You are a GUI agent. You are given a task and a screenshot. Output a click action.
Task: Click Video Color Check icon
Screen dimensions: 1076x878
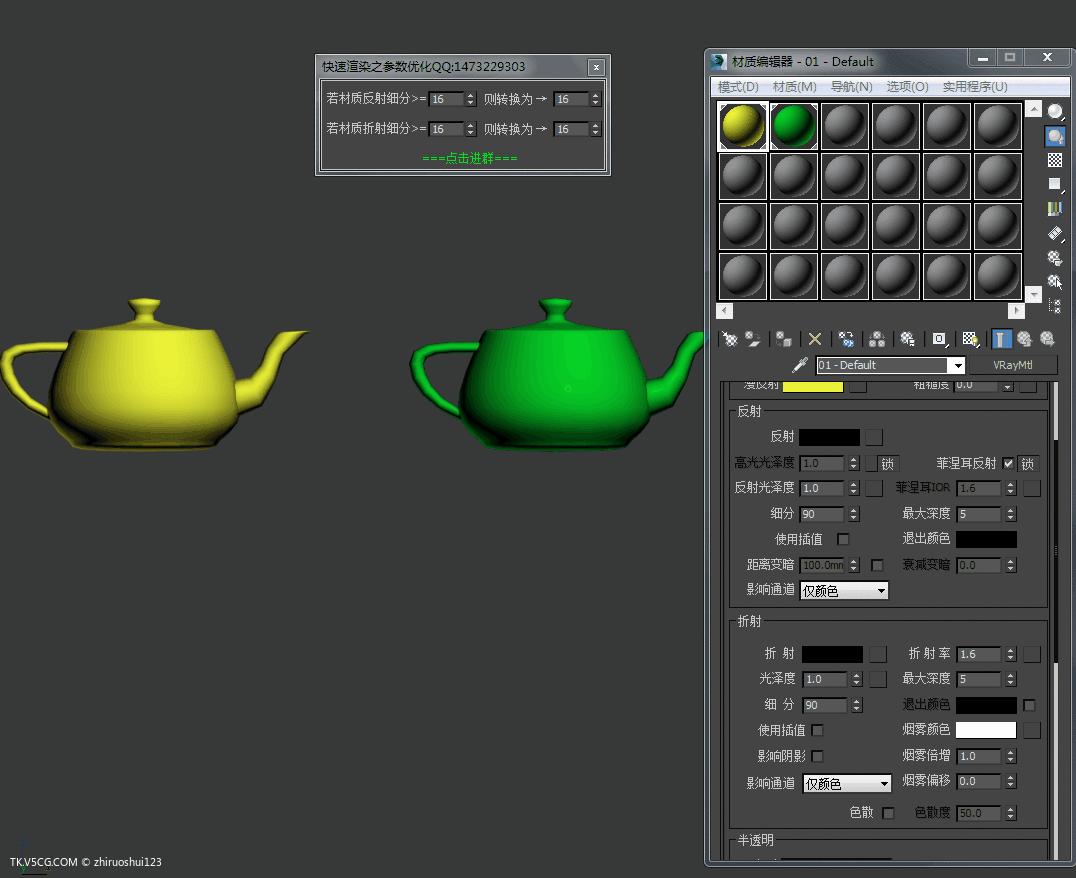(x=1054, y=209)
